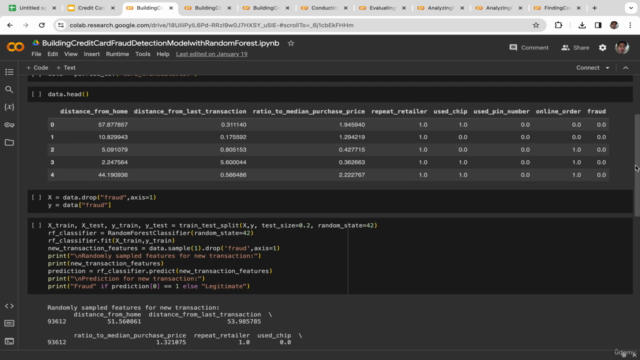Star the notebook title

(x=291, y=43)
